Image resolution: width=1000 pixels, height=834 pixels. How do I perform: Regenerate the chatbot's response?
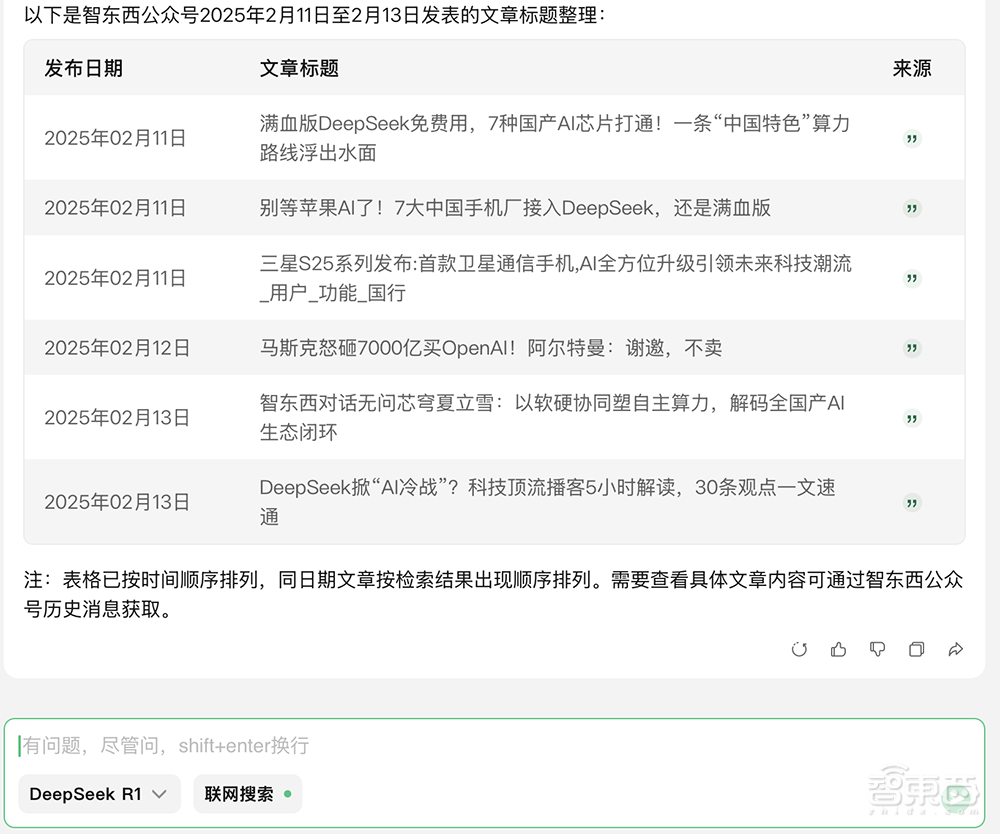(x=799, y=650)
